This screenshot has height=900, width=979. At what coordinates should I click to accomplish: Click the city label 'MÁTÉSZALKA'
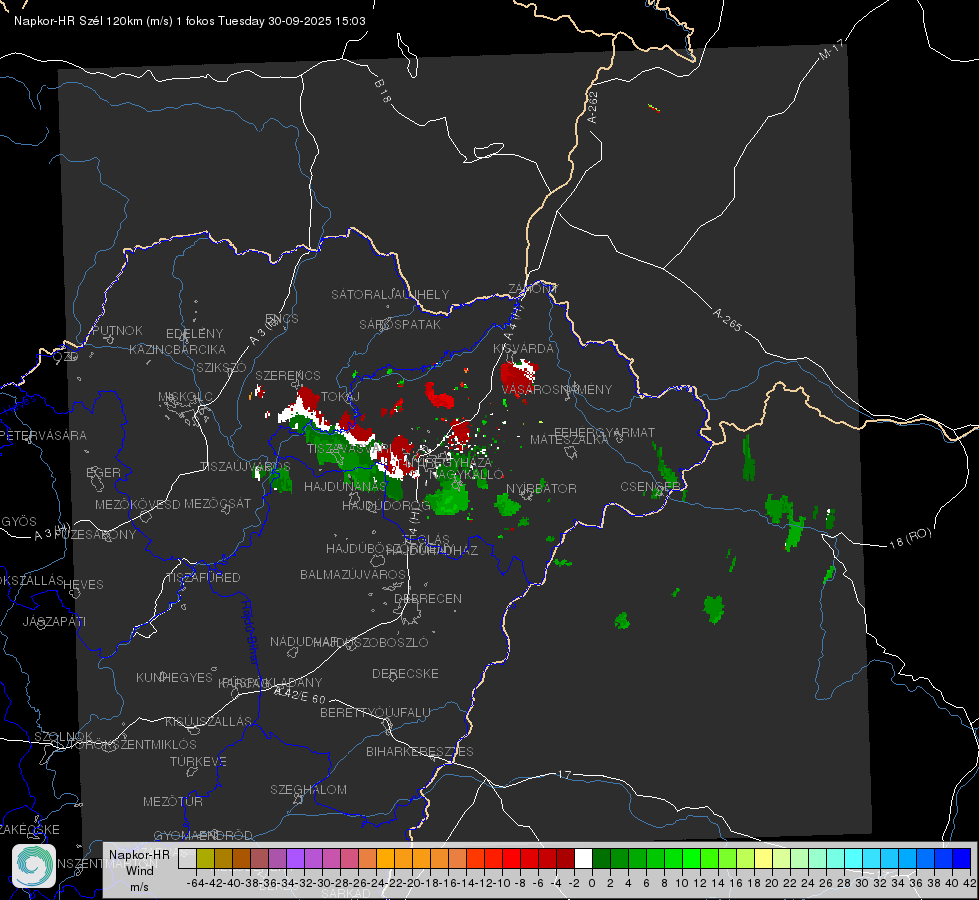[x=569, y=440]
